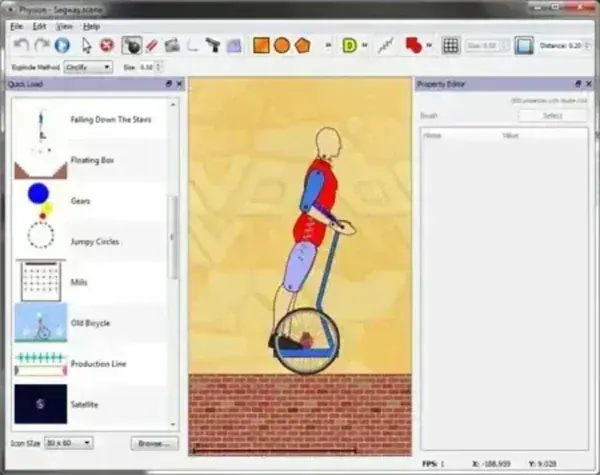
Task: Load the Floating Box scene
Action: click(x=90, y=160)
